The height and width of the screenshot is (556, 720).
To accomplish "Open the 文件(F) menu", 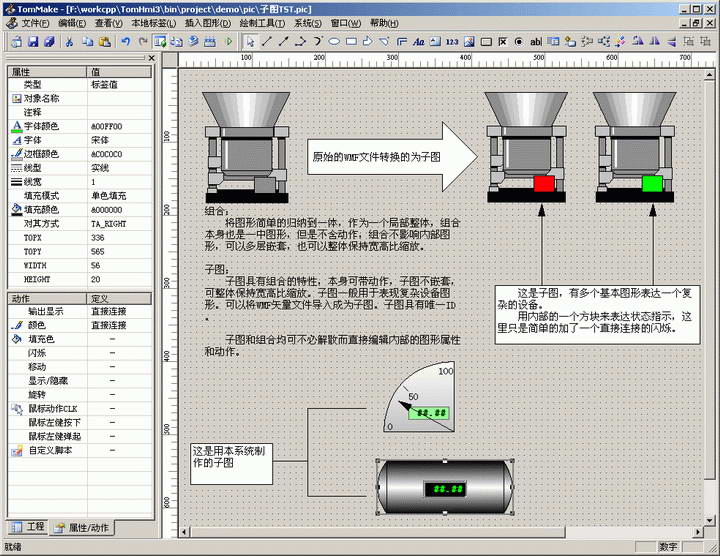I will pyautogui.click(x=35, y=23).
